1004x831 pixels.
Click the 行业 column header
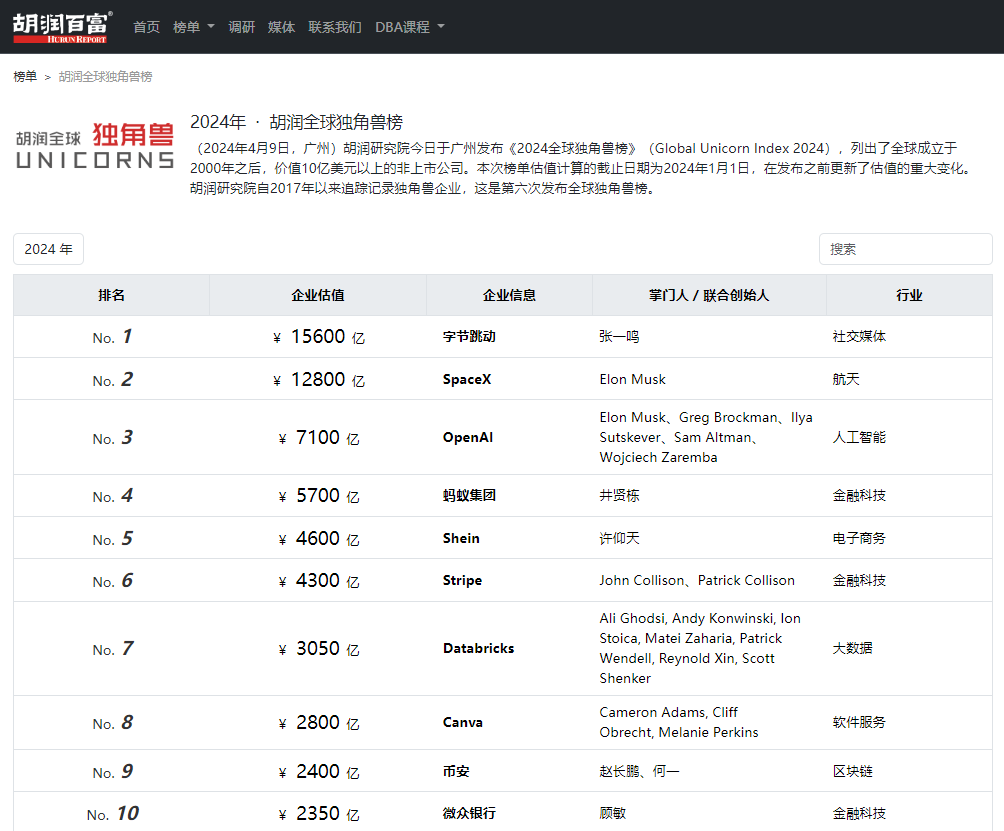pyautogui.click(x=908, y=295)
